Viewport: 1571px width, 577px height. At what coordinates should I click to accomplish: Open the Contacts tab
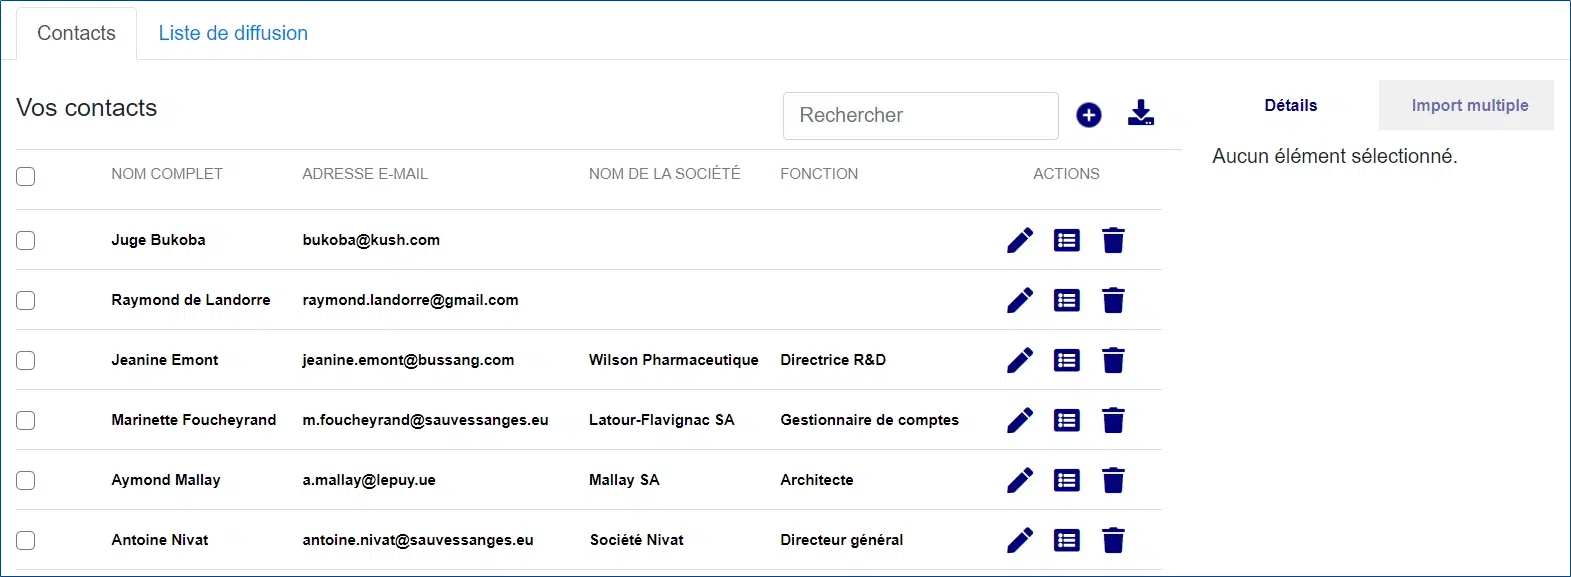coord(76,33)
